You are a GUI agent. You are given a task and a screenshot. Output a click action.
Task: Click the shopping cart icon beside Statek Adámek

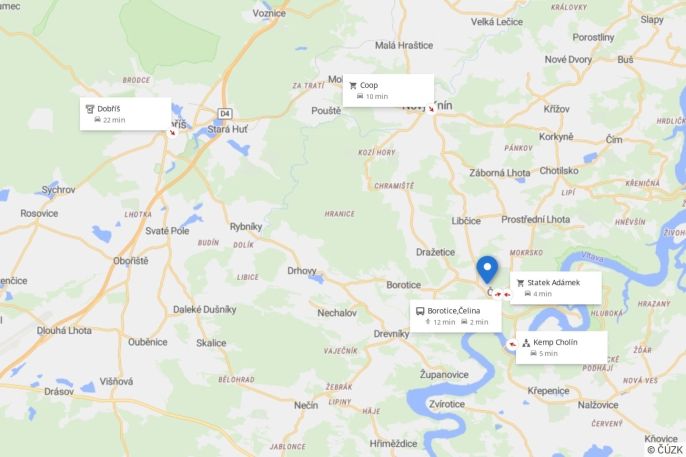(x=520, y=283)
